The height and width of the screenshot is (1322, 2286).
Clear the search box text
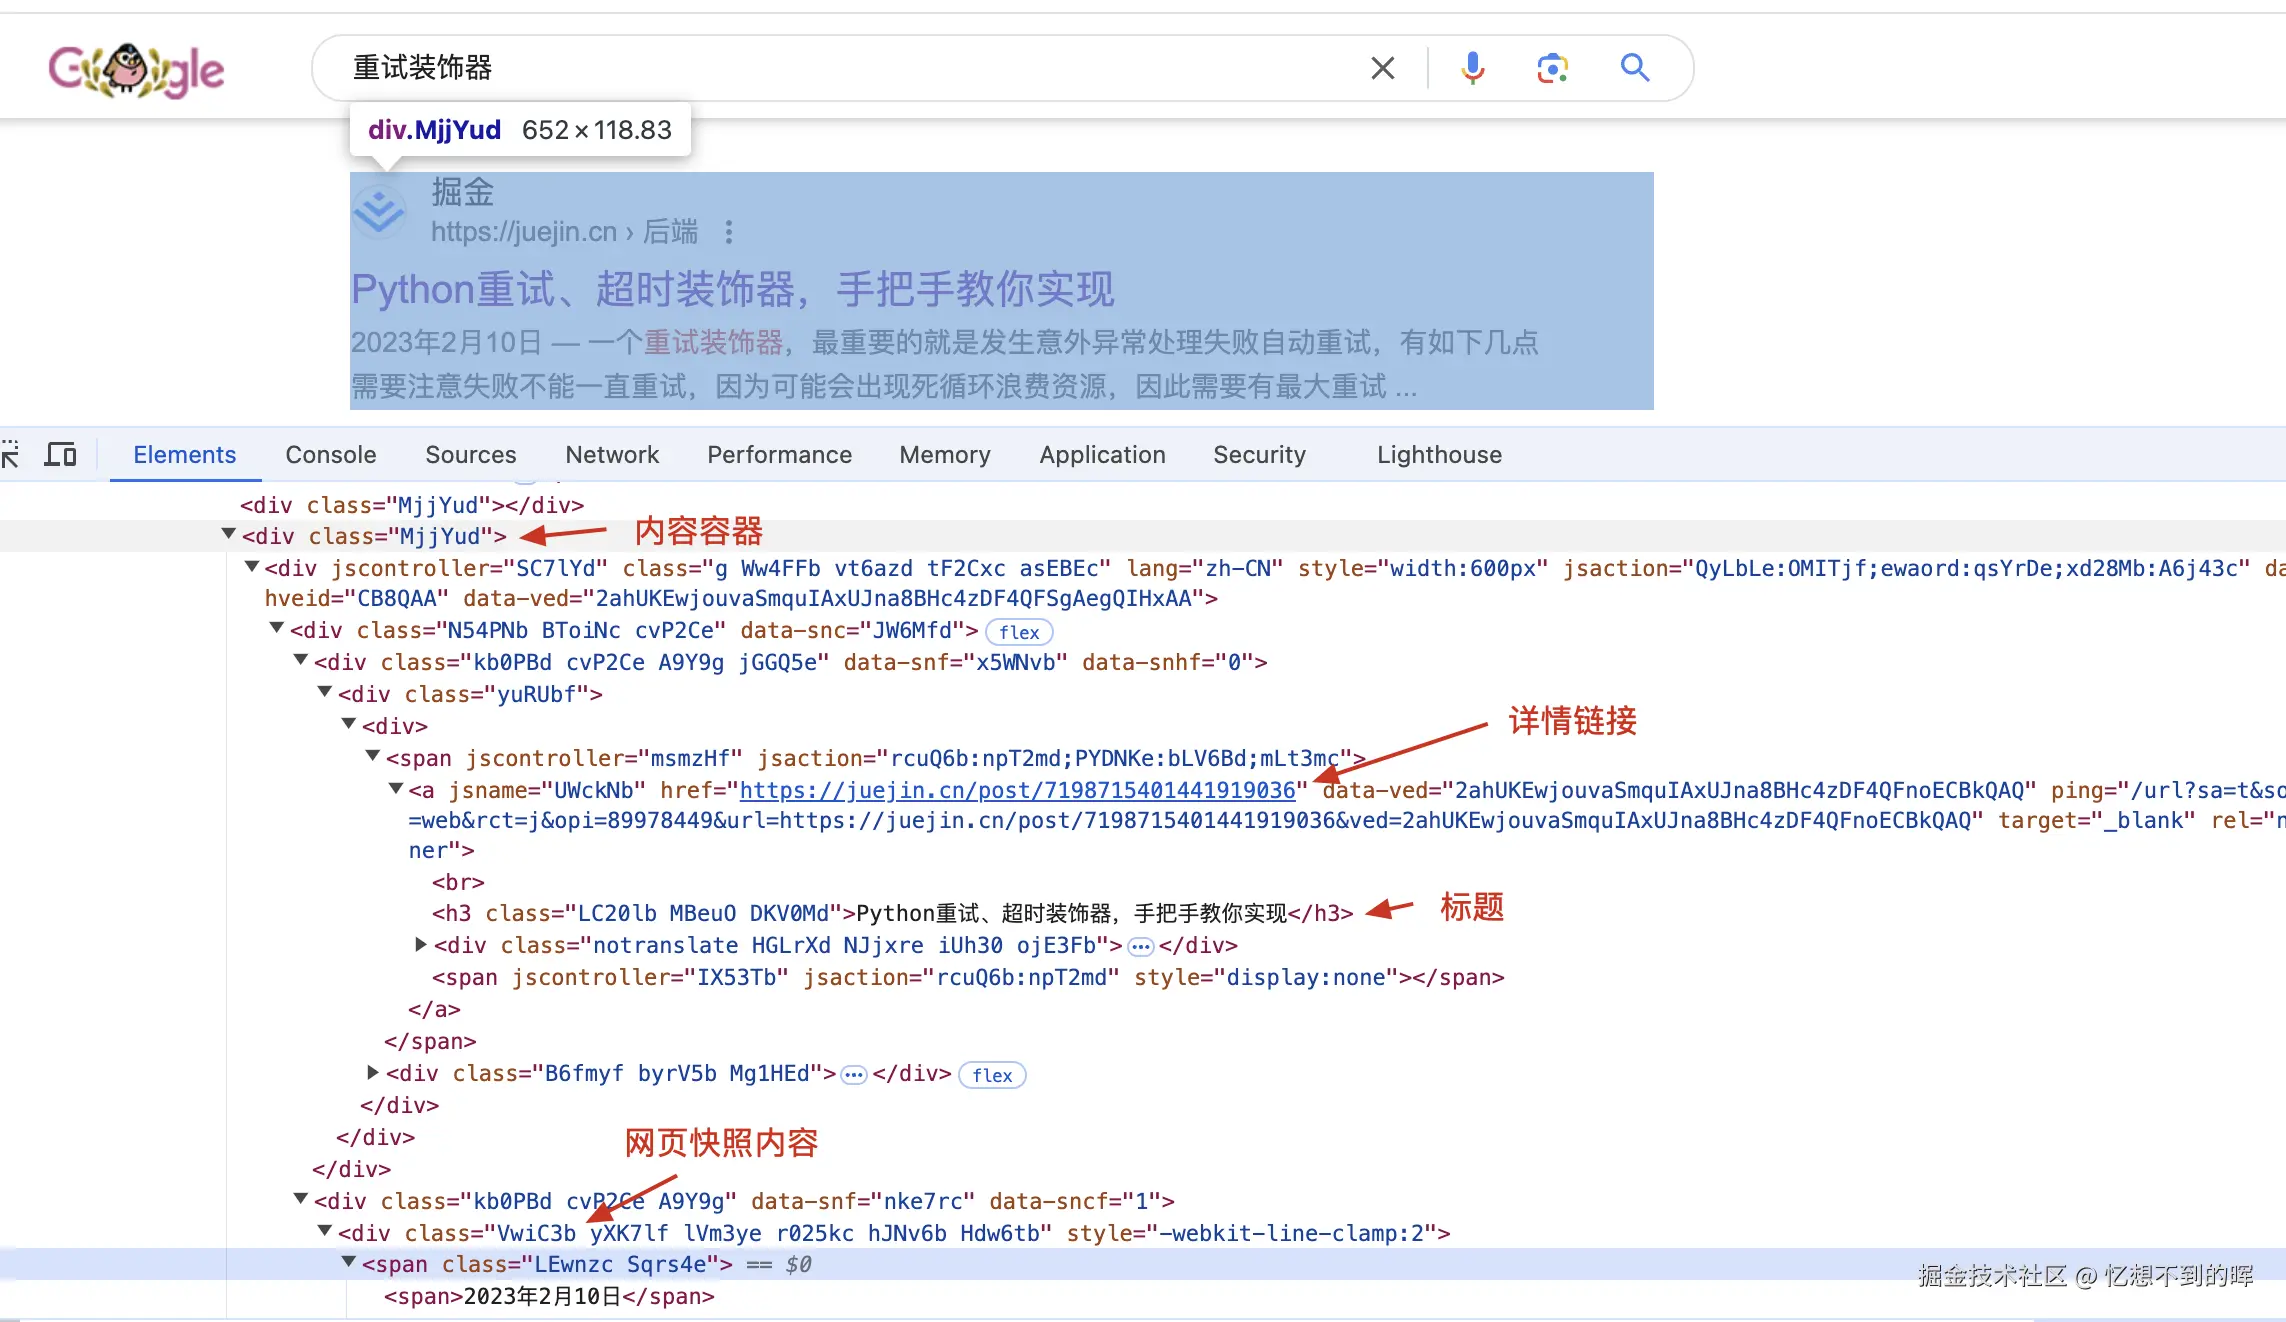(x=1382, y=68)
